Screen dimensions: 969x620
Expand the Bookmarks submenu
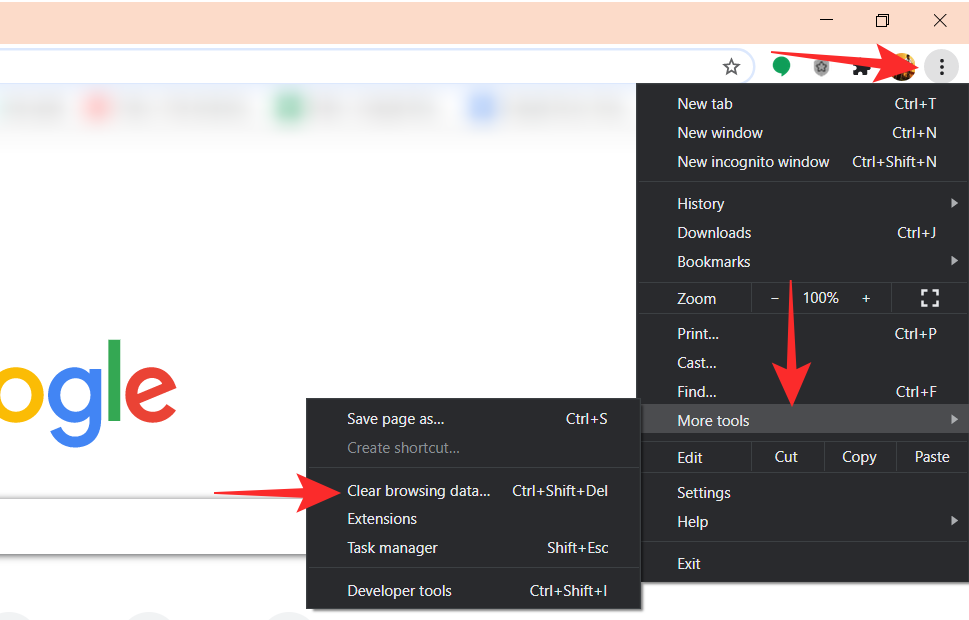click(x=802, y=262)
